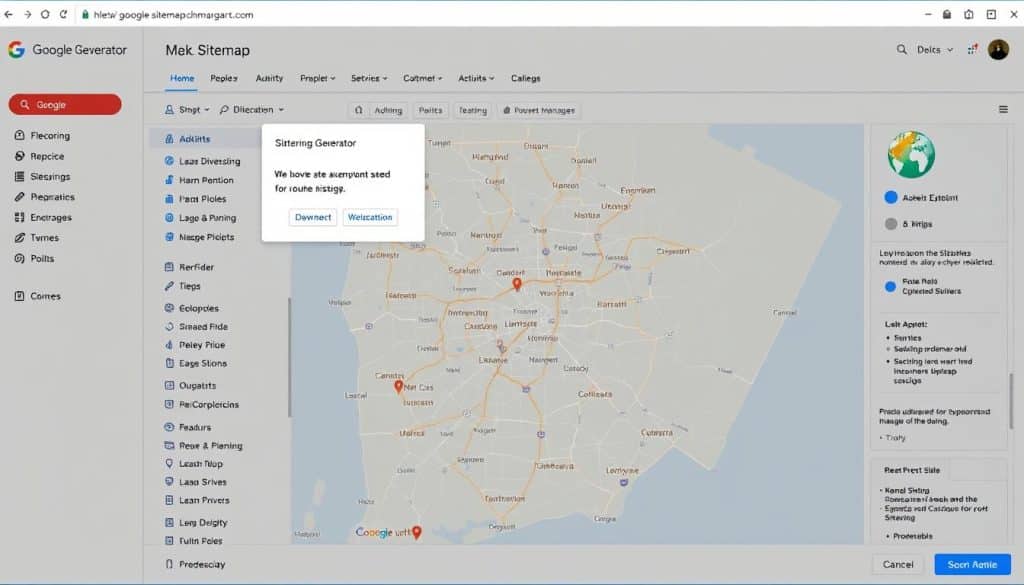Viewport: 1024px width, 585px height.
Task: Select Eolopoles list item
Action: tap(192, 308)
